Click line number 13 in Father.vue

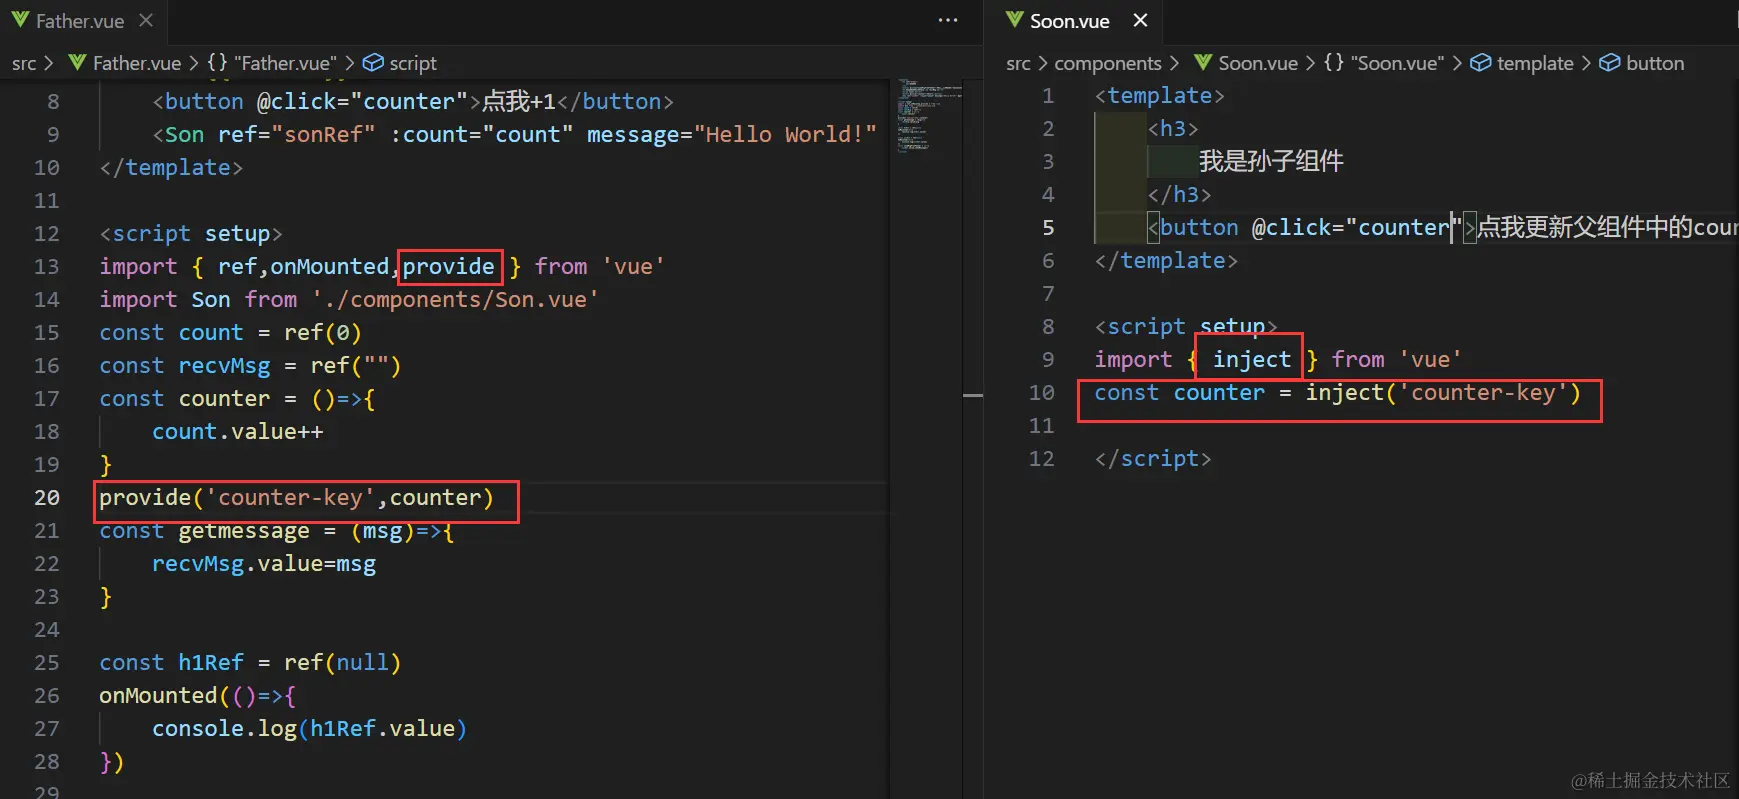tap(47, 267)
